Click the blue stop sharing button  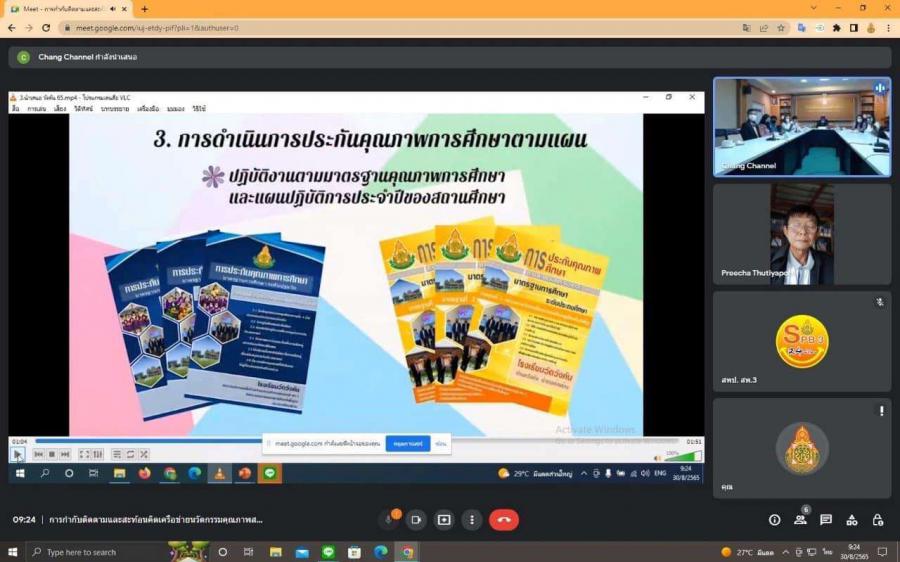pos(408,443)
